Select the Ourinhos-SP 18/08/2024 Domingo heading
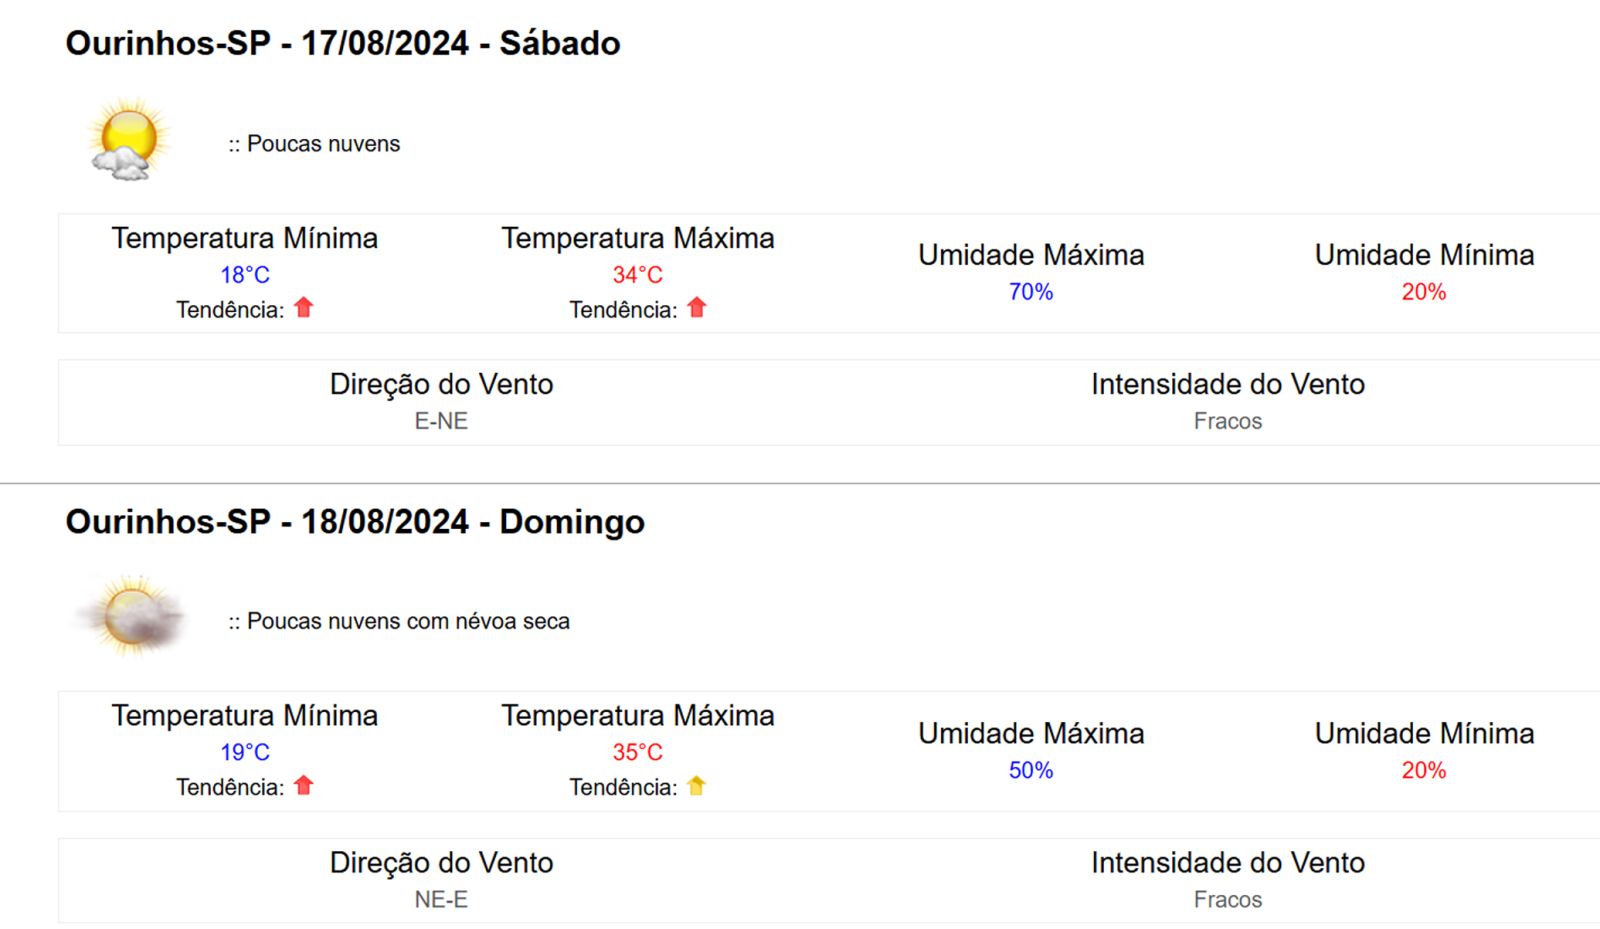The image size is (1600, 929). coord(355,521)
